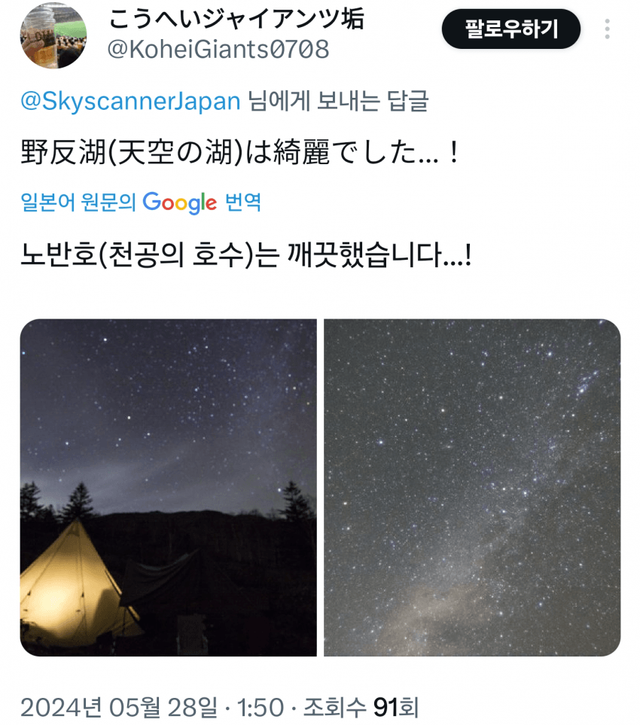
Task: Click the post time 1:50
Action: (x=260, y=707)
